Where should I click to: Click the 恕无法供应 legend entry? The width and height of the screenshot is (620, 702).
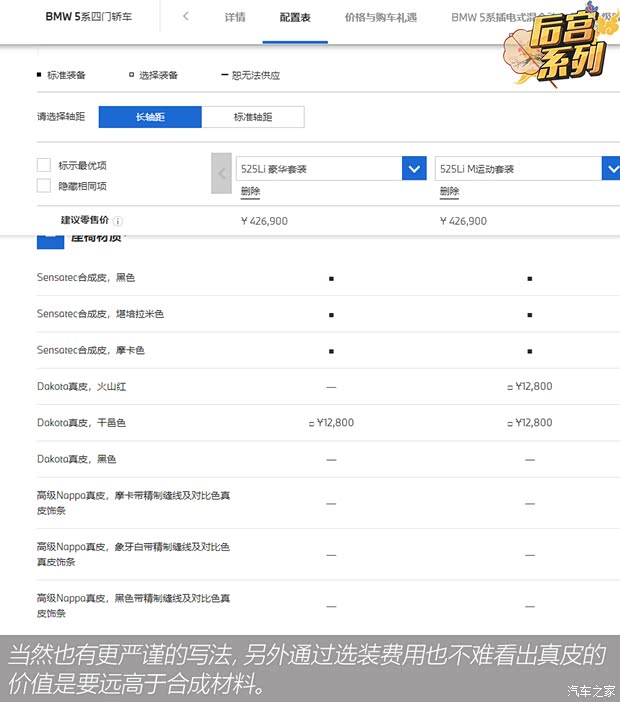(x=251, y=75)
